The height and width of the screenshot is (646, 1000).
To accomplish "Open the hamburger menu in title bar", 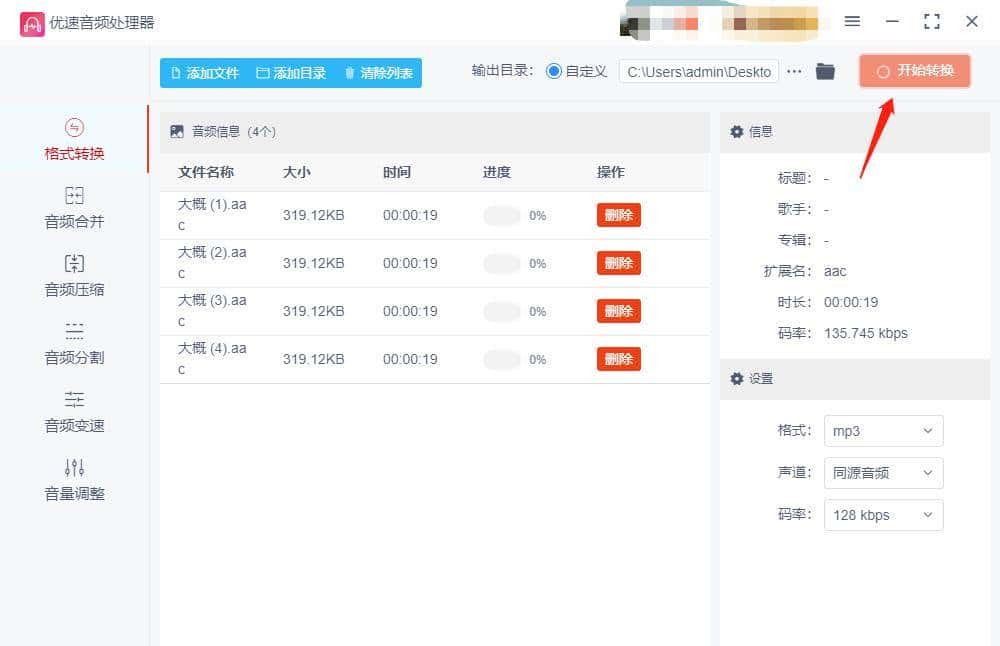I will pyautogui.click(x=852, y=22).
